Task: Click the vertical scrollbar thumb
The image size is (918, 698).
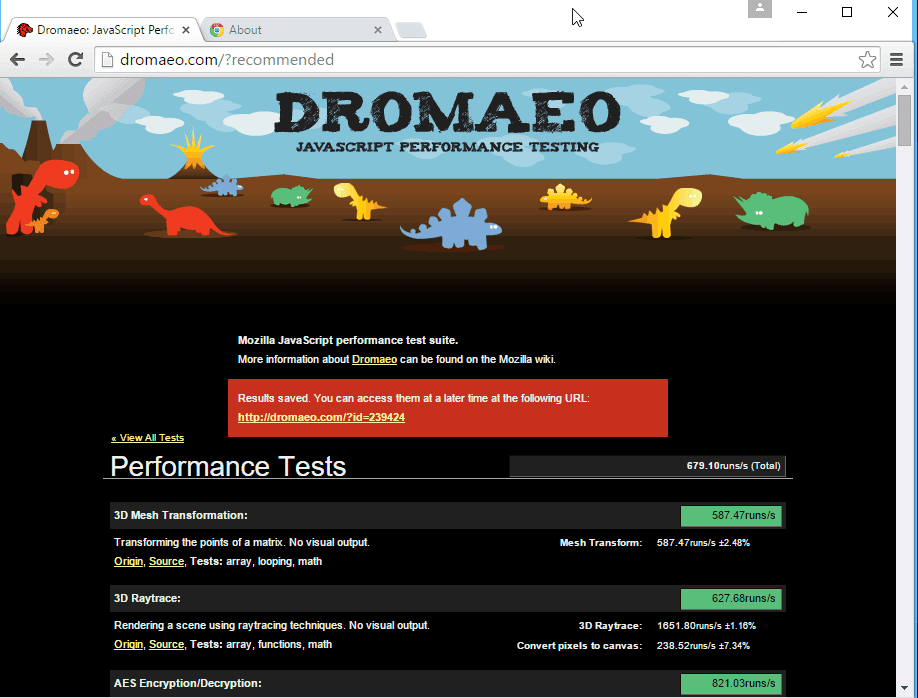Action: click(905, 120)
